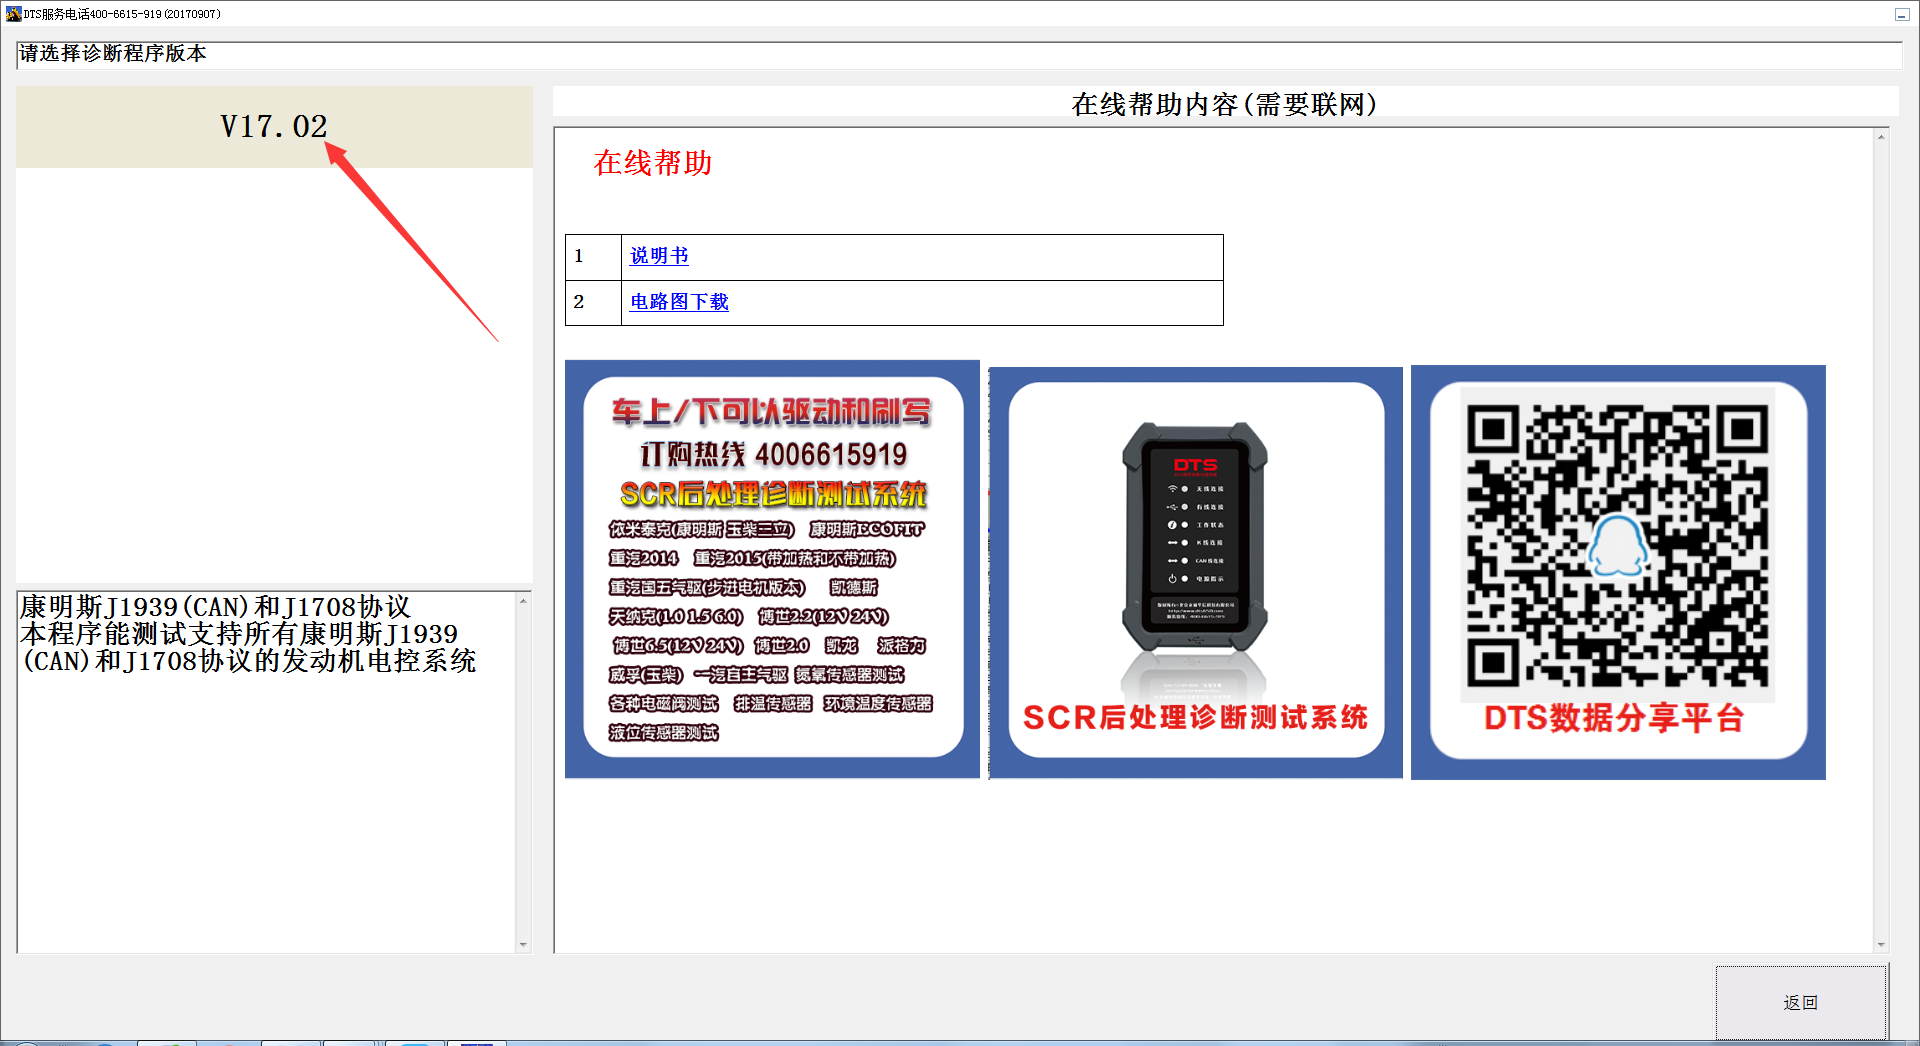Image resolution: width=1920 pixels, height=1046 pixels.
Task: Click the 康明斯J1939(CAN)和J1708协议 description title
Action: [215, 607]
